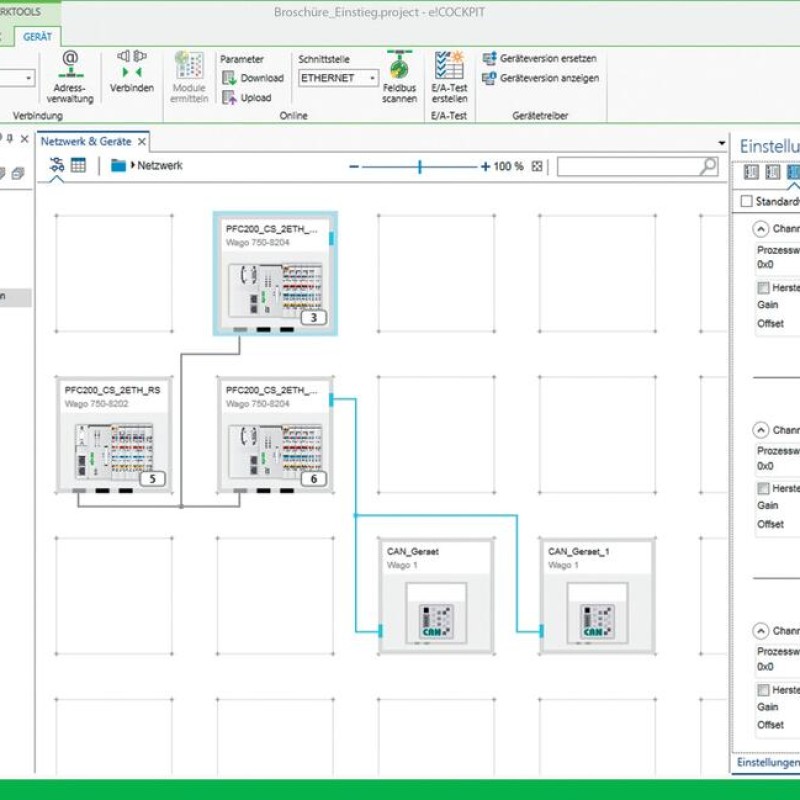The width and height of the screenshot is (800, 800).
Task: Click first settings panel layout icon
Action: click(751, 172)
